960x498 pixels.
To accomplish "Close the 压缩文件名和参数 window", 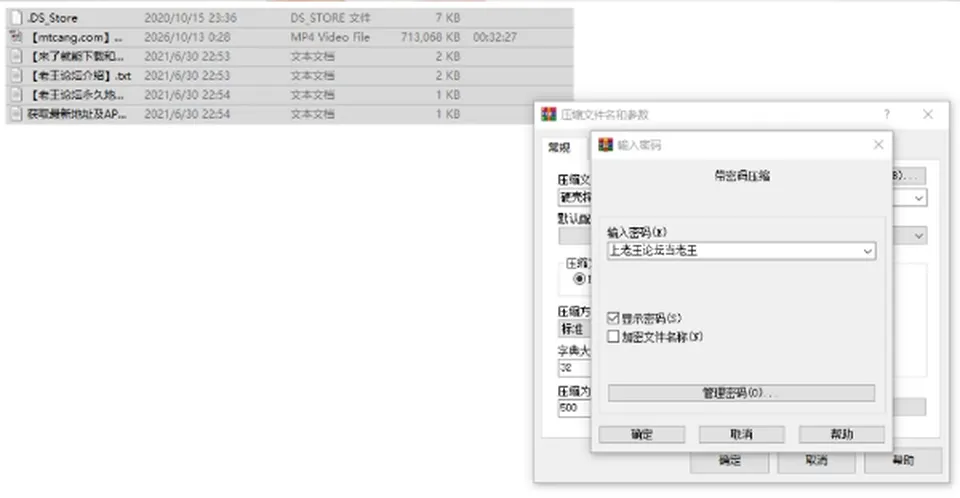I will click(928, 114).
